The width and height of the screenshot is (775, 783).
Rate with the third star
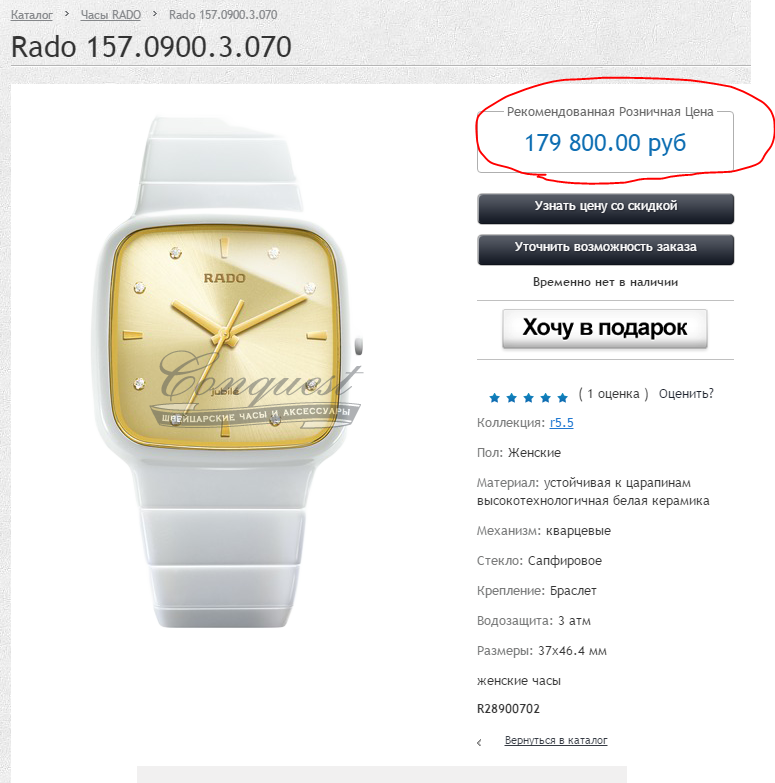(x=528, y=397)
